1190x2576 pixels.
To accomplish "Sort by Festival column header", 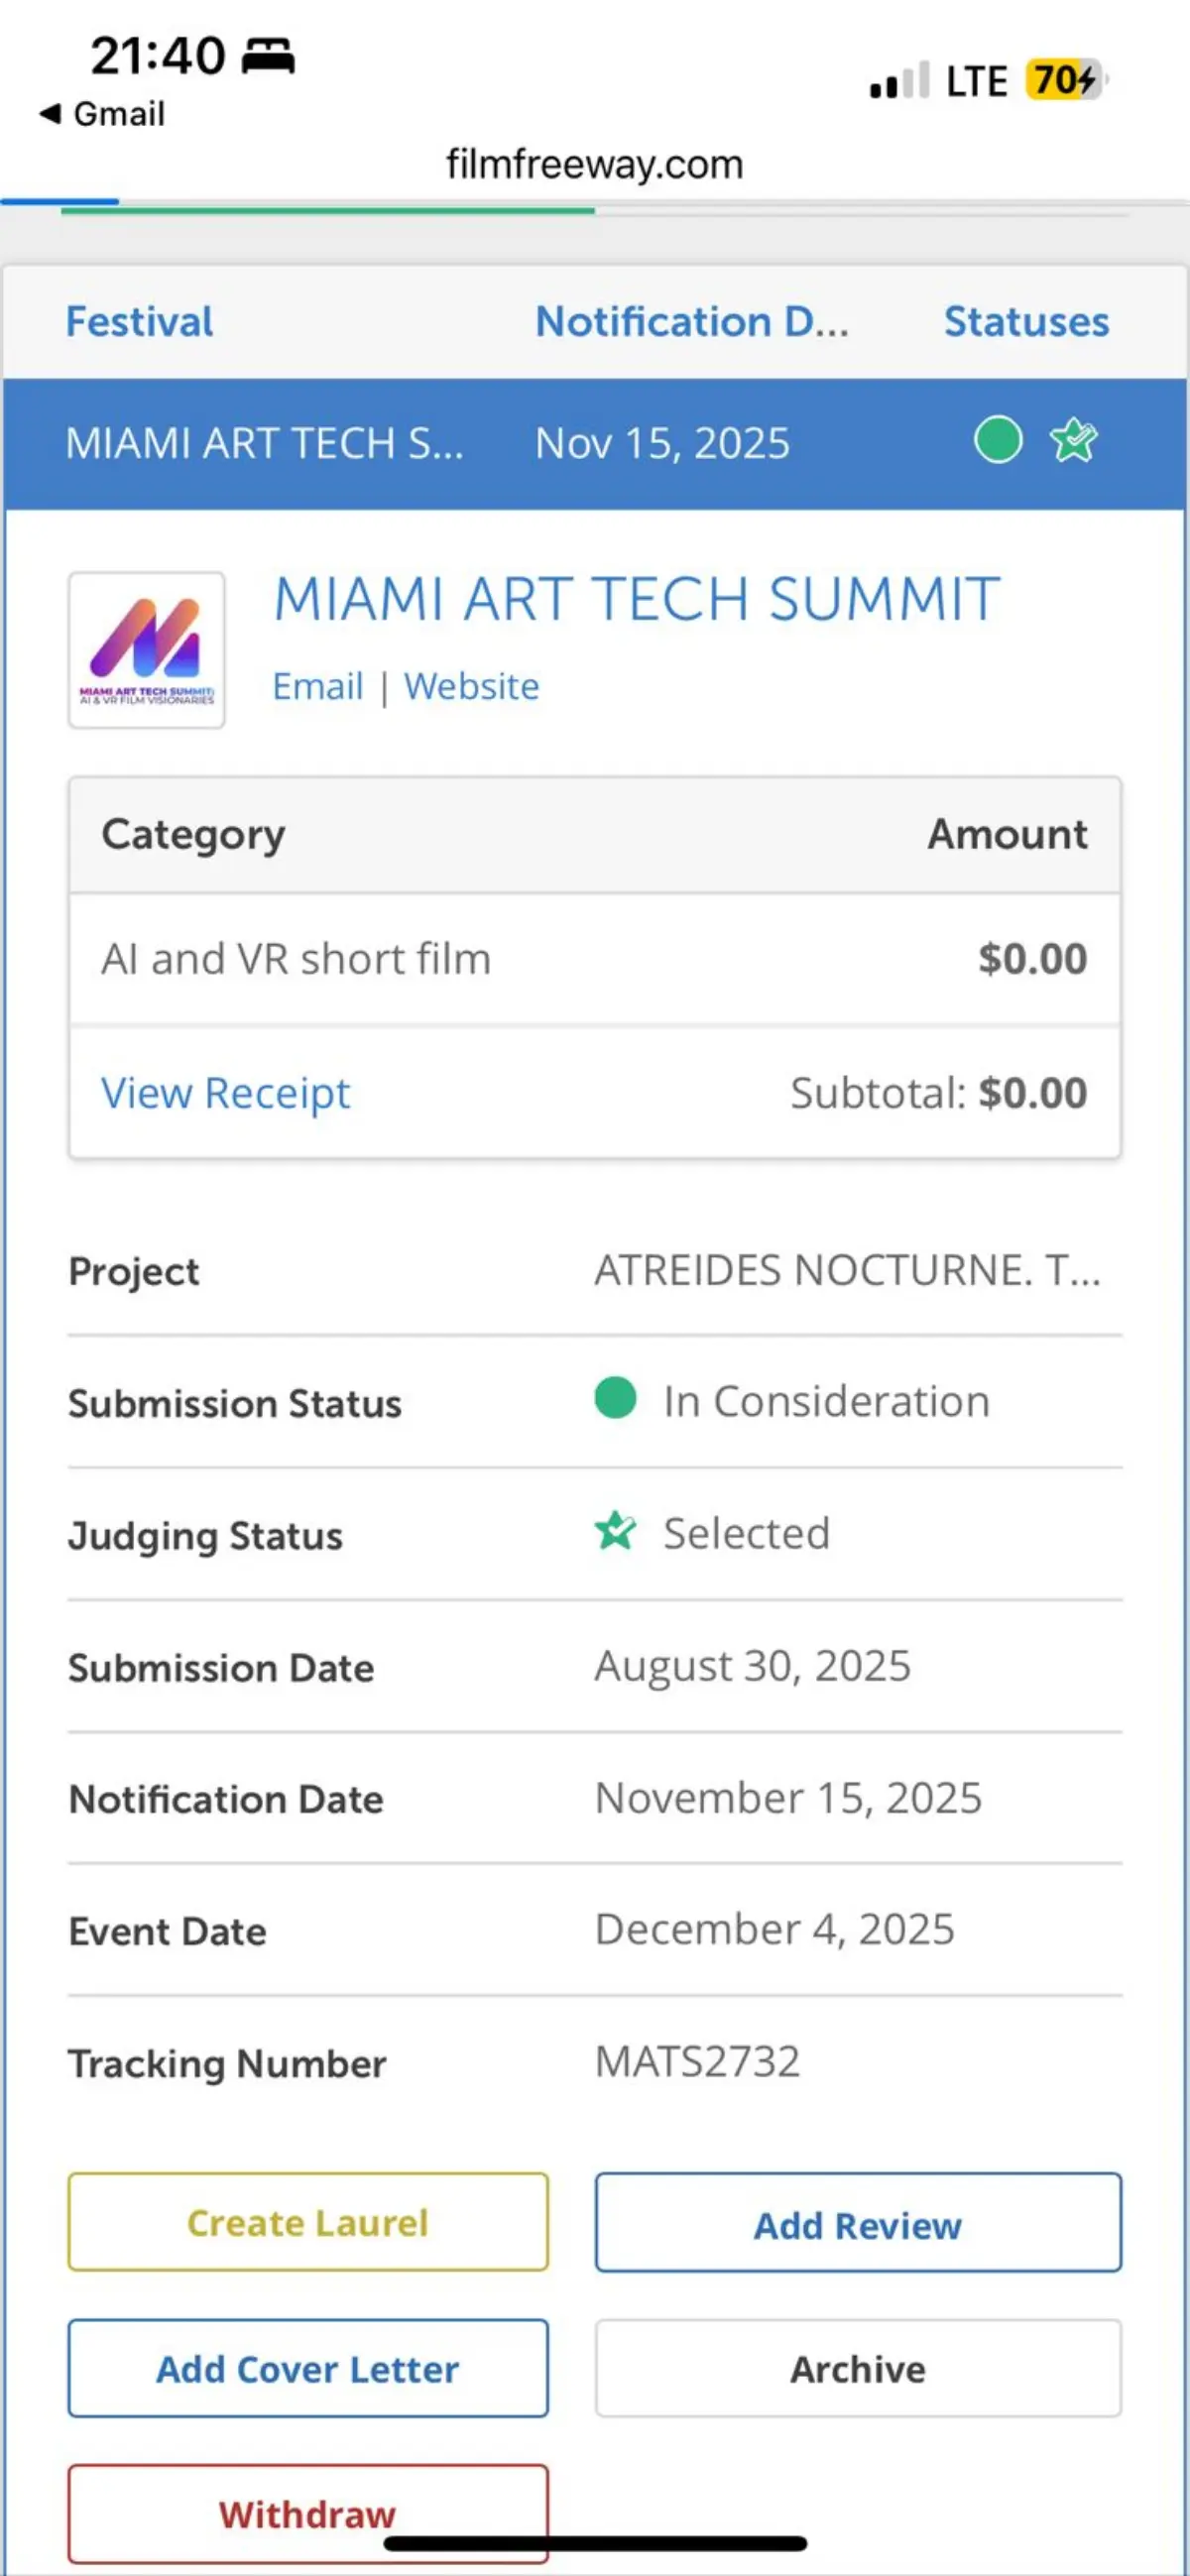I will (x=140, y=322).
